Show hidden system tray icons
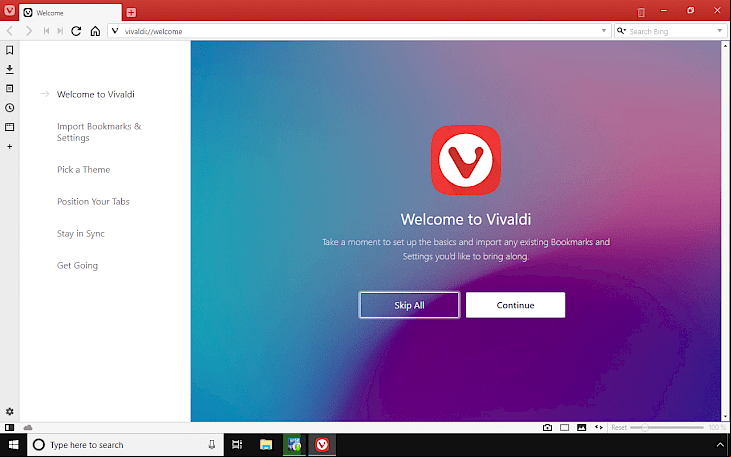Screen dimensions: 731x457 718,445
